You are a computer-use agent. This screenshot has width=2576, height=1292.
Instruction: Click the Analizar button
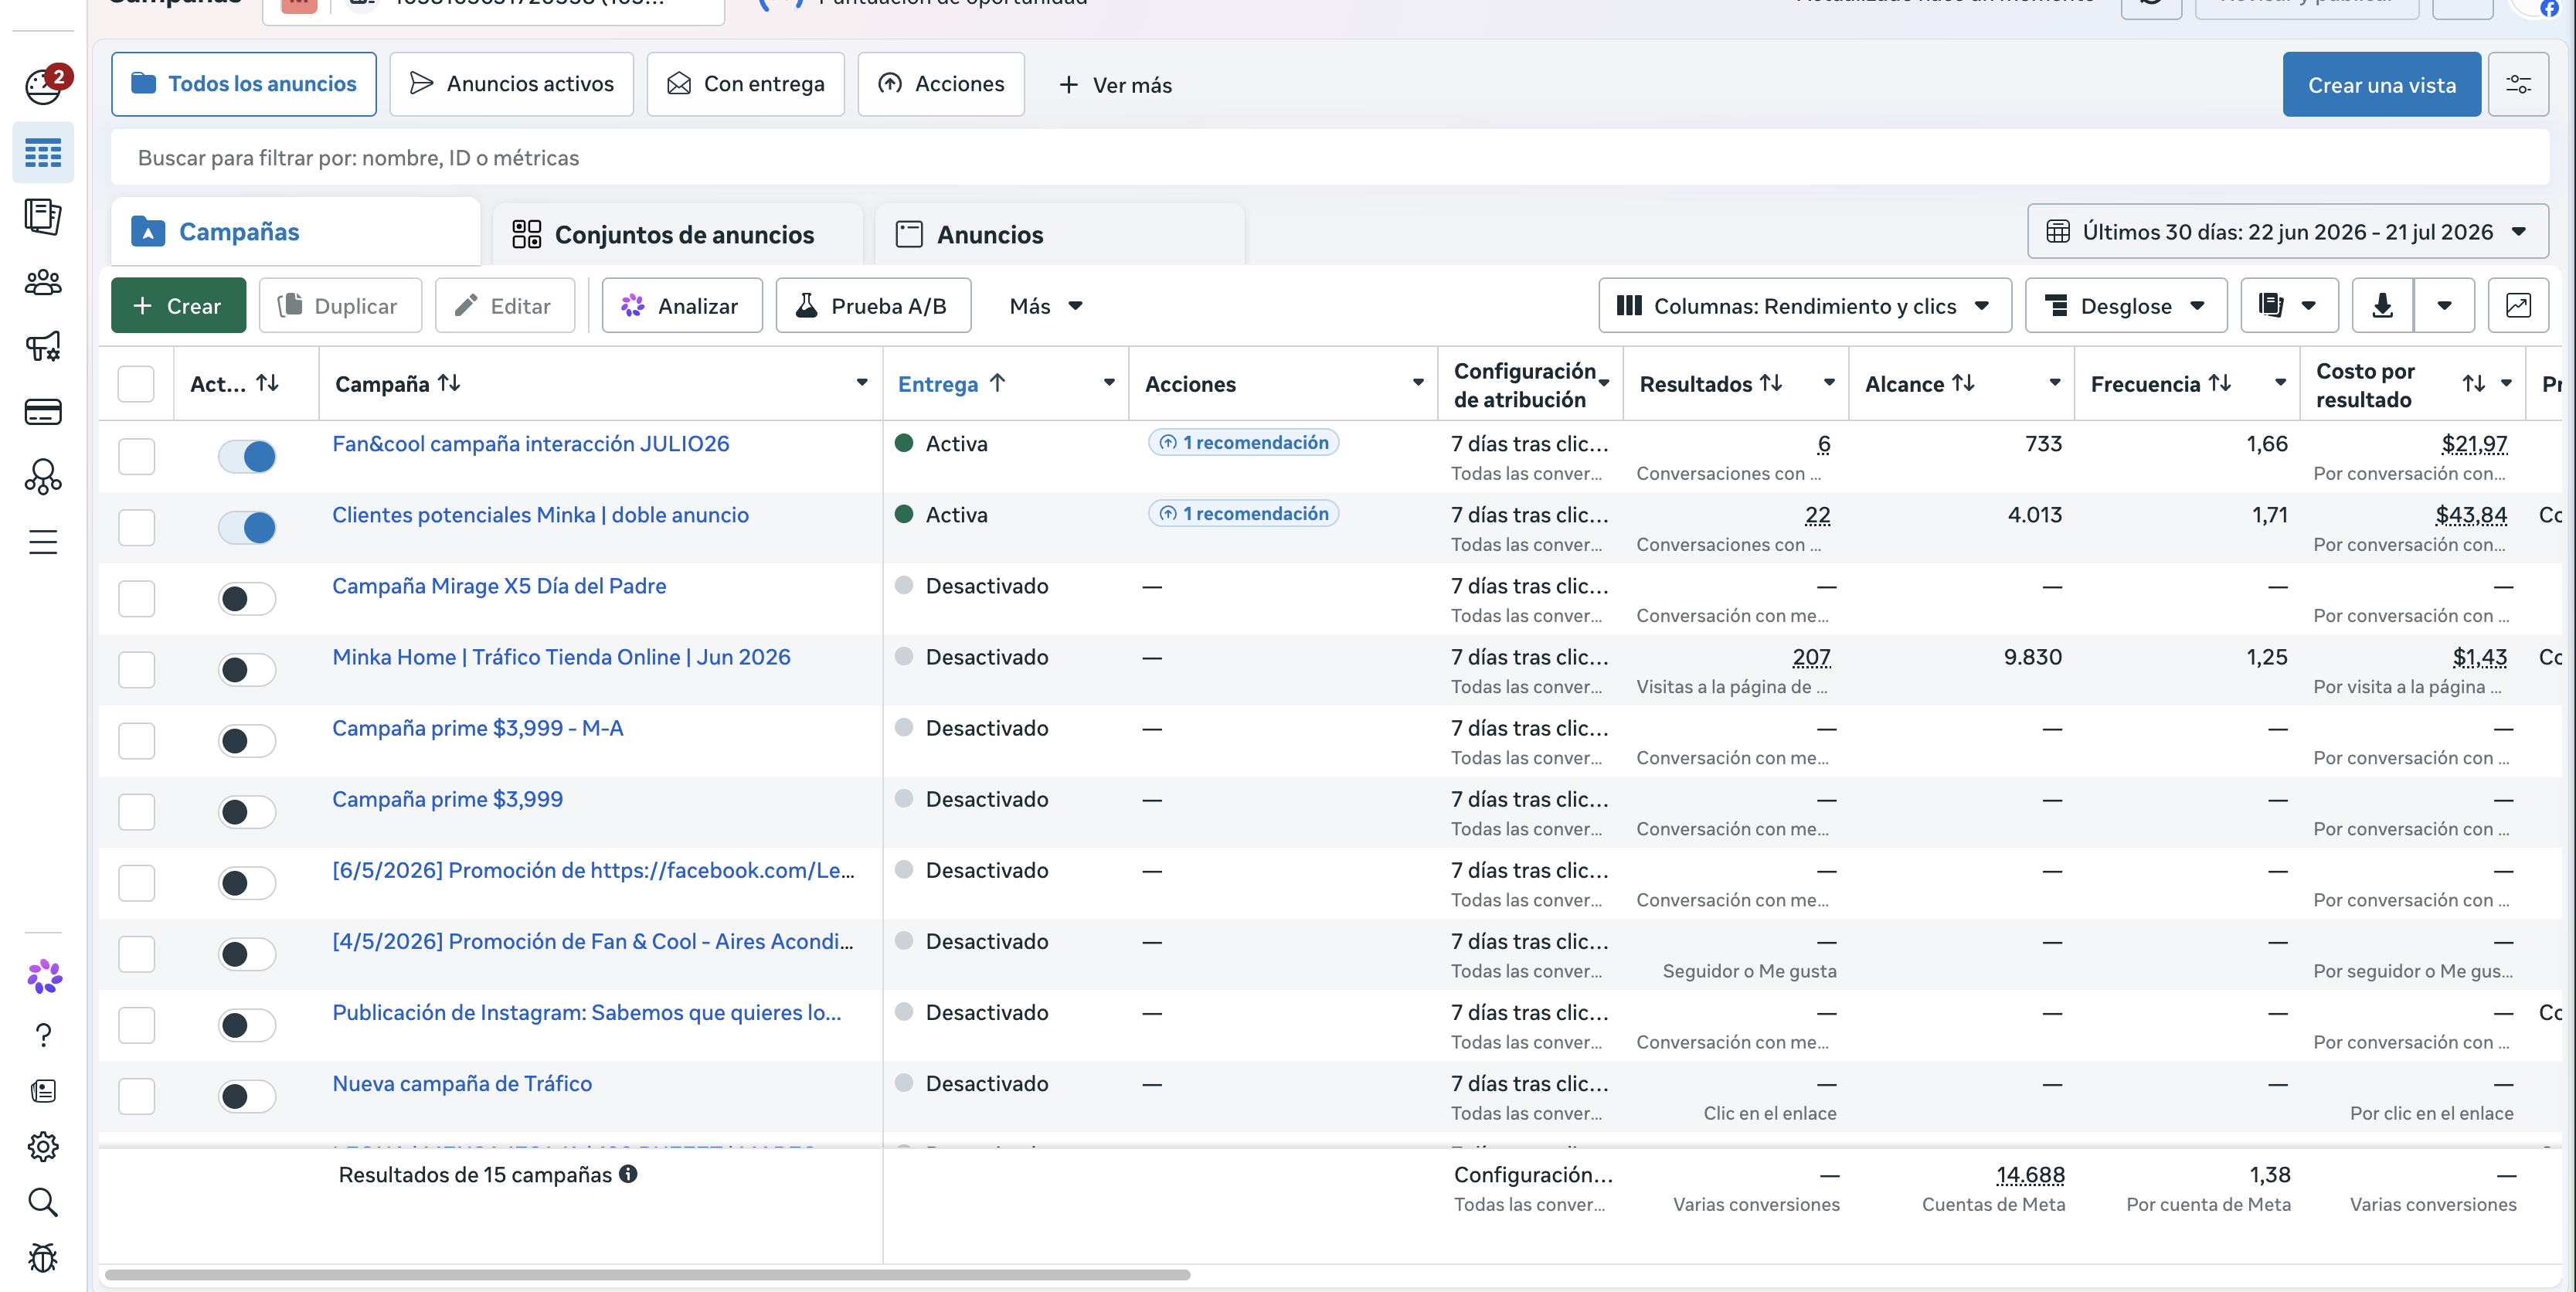[x=682, y=306]
